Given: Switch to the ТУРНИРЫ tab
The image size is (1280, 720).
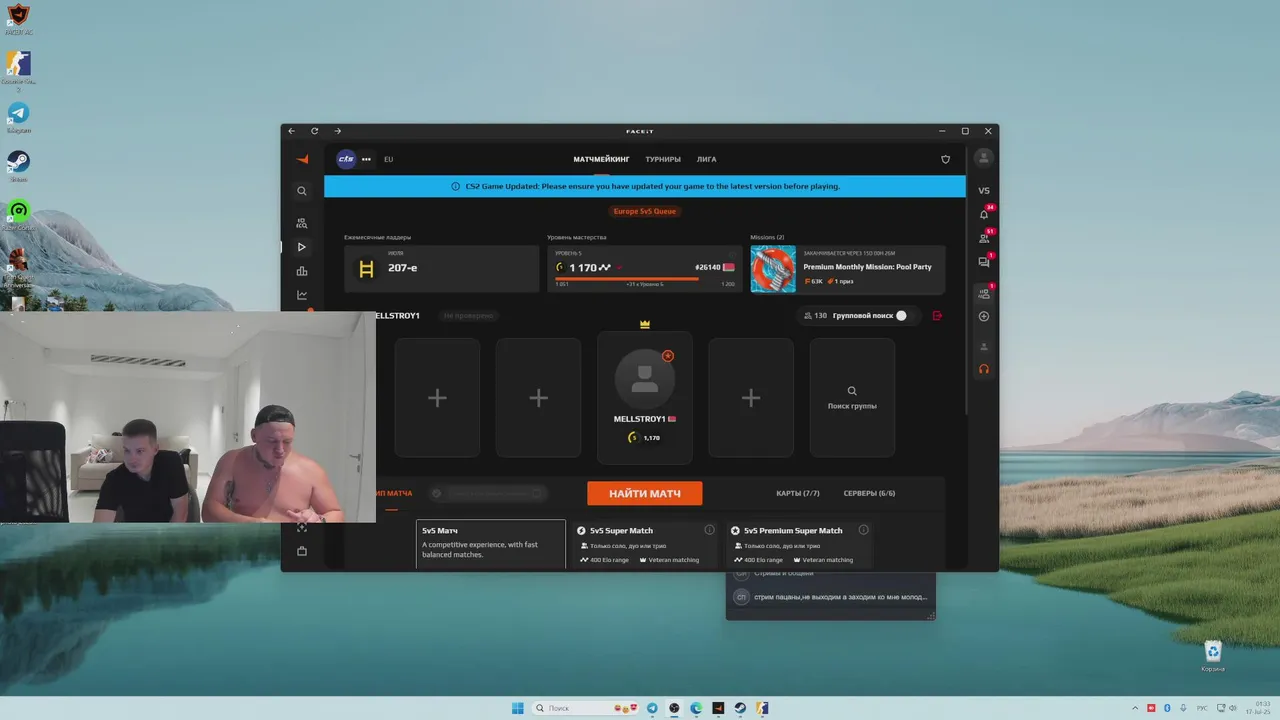Looking at the screenshot, I should click(663, 159).
